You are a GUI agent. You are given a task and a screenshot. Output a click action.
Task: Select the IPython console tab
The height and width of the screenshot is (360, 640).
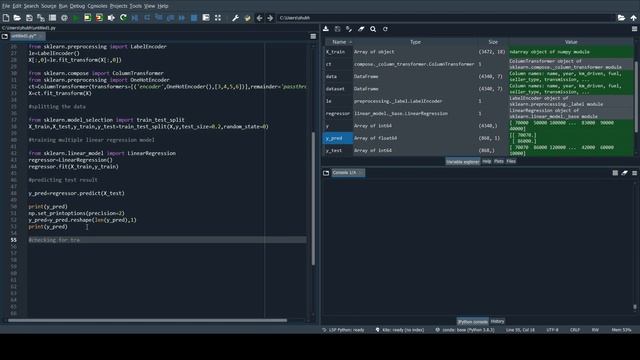point(472,322)
